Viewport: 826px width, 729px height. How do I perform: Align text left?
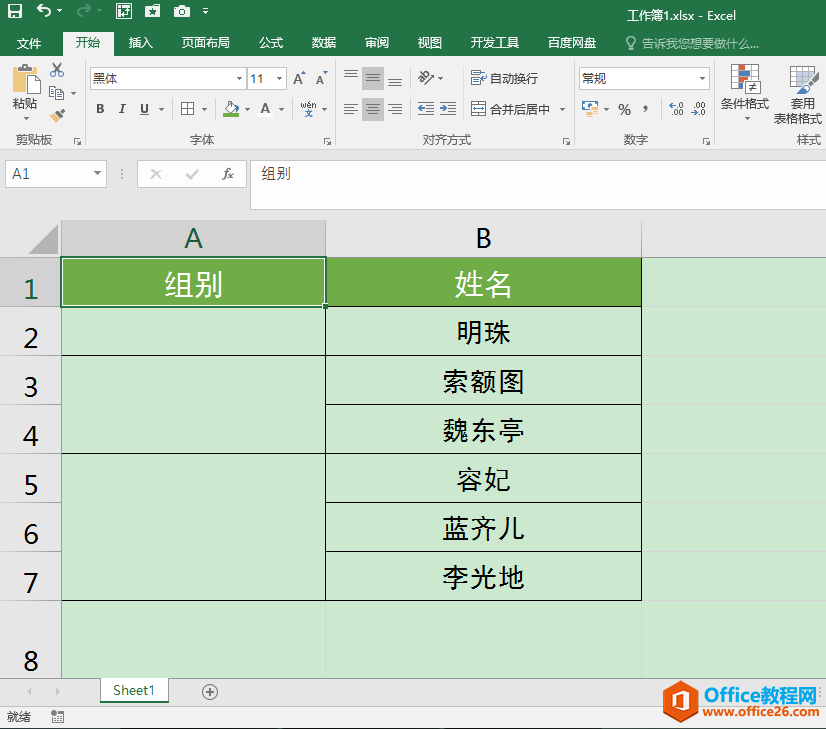click(x=351, y=109)
